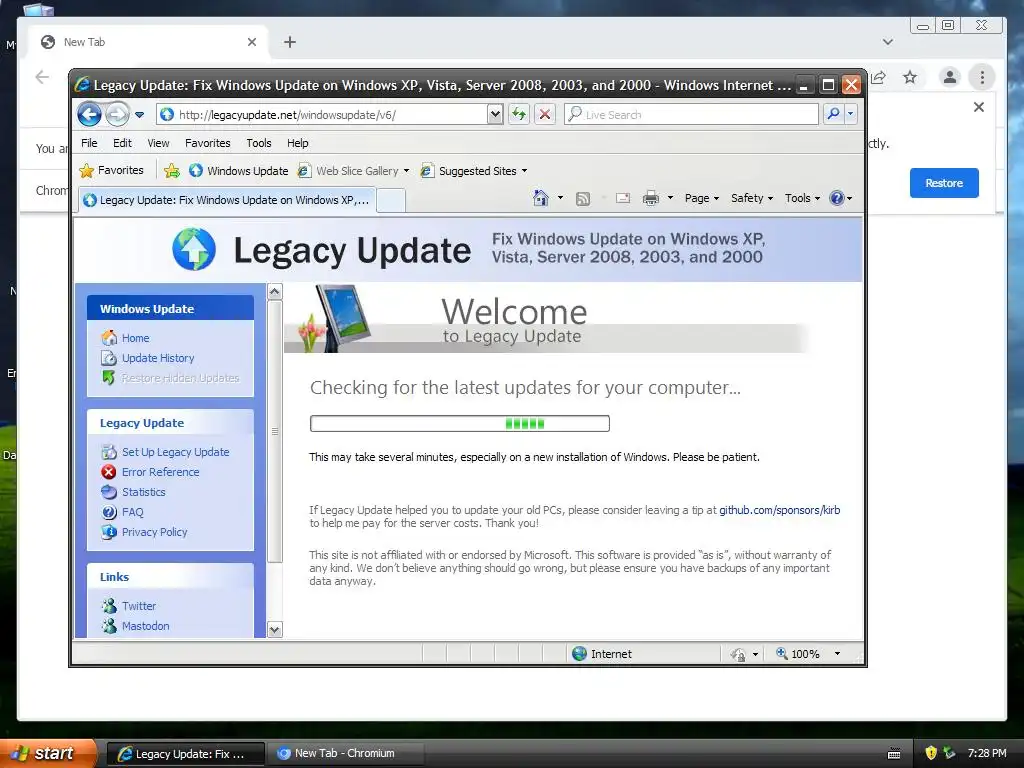Open the Tools menu in menu bar

[259, 143]
